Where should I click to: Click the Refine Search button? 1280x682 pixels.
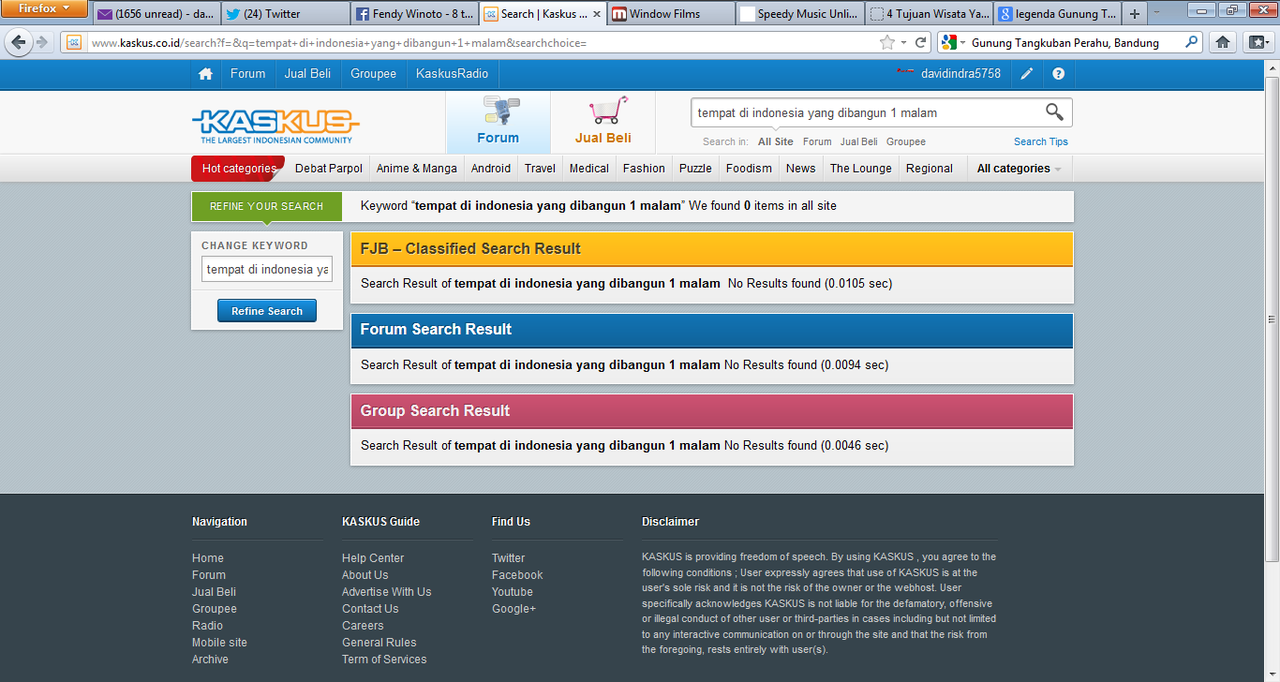pyautogui.click(x=267, y=311)
